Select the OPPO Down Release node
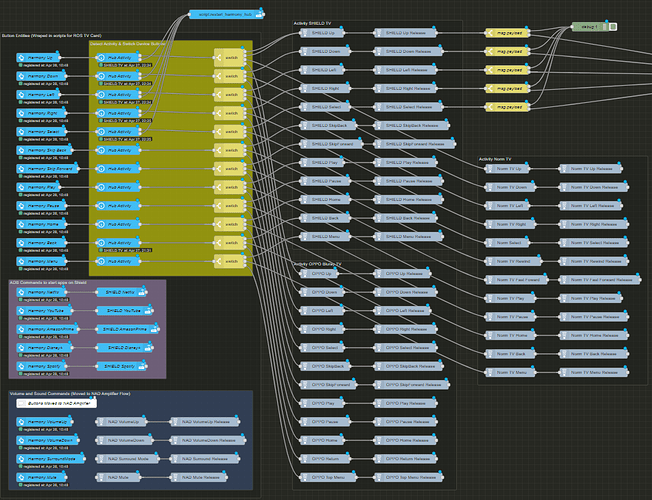The width and height of the screenshot is (652, 500). [x=405, y=292]
